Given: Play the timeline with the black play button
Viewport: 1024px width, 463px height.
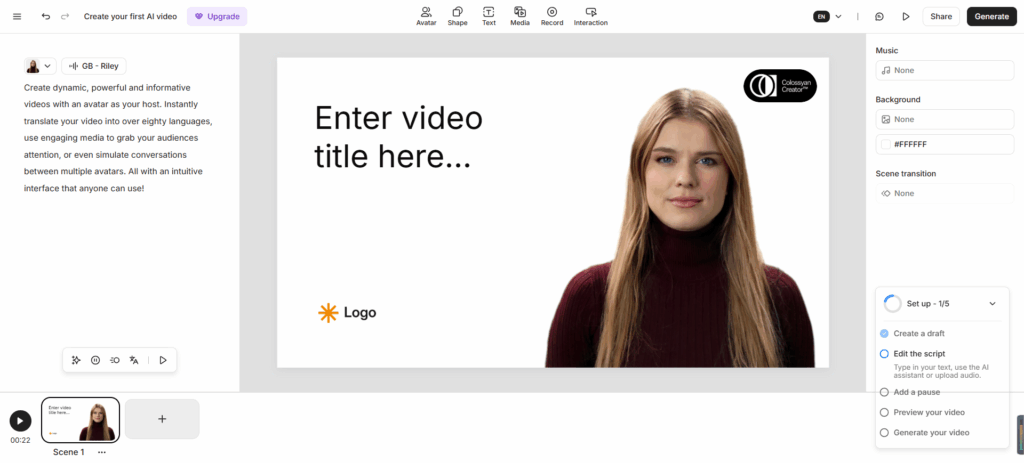Looking at the screenshot, I should (x=20, y=421).
